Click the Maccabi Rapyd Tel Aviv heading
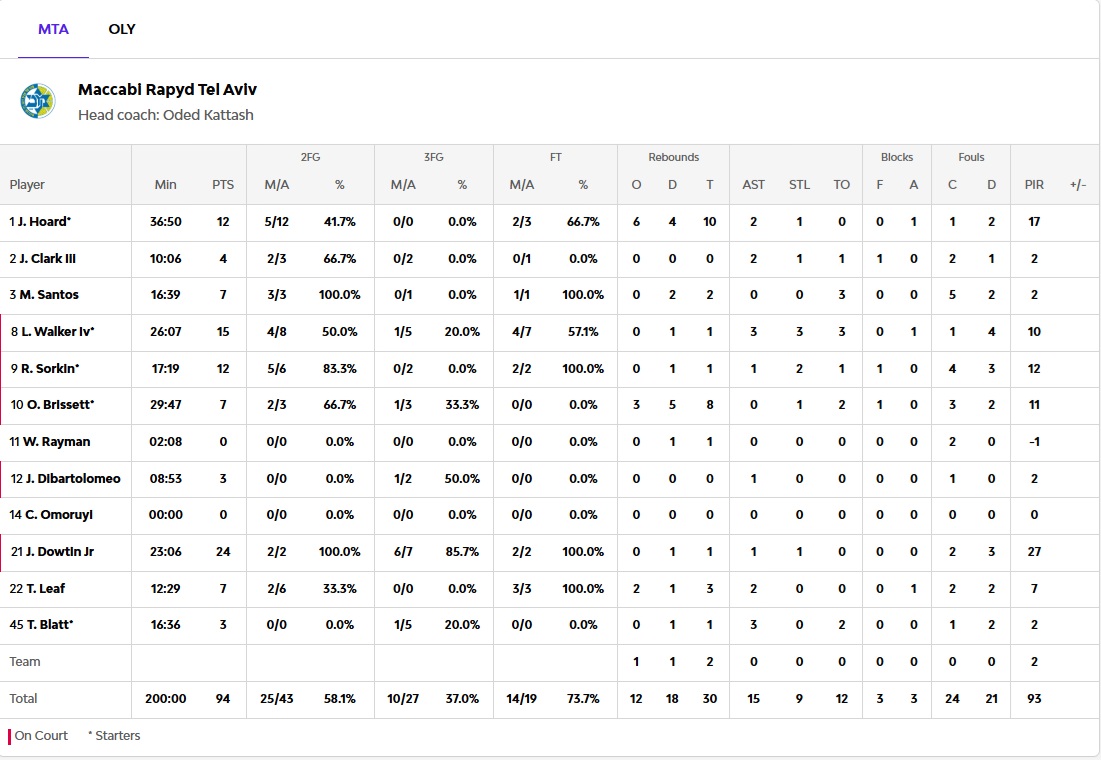The image size is (1101, 763). [x=167, y=90]
